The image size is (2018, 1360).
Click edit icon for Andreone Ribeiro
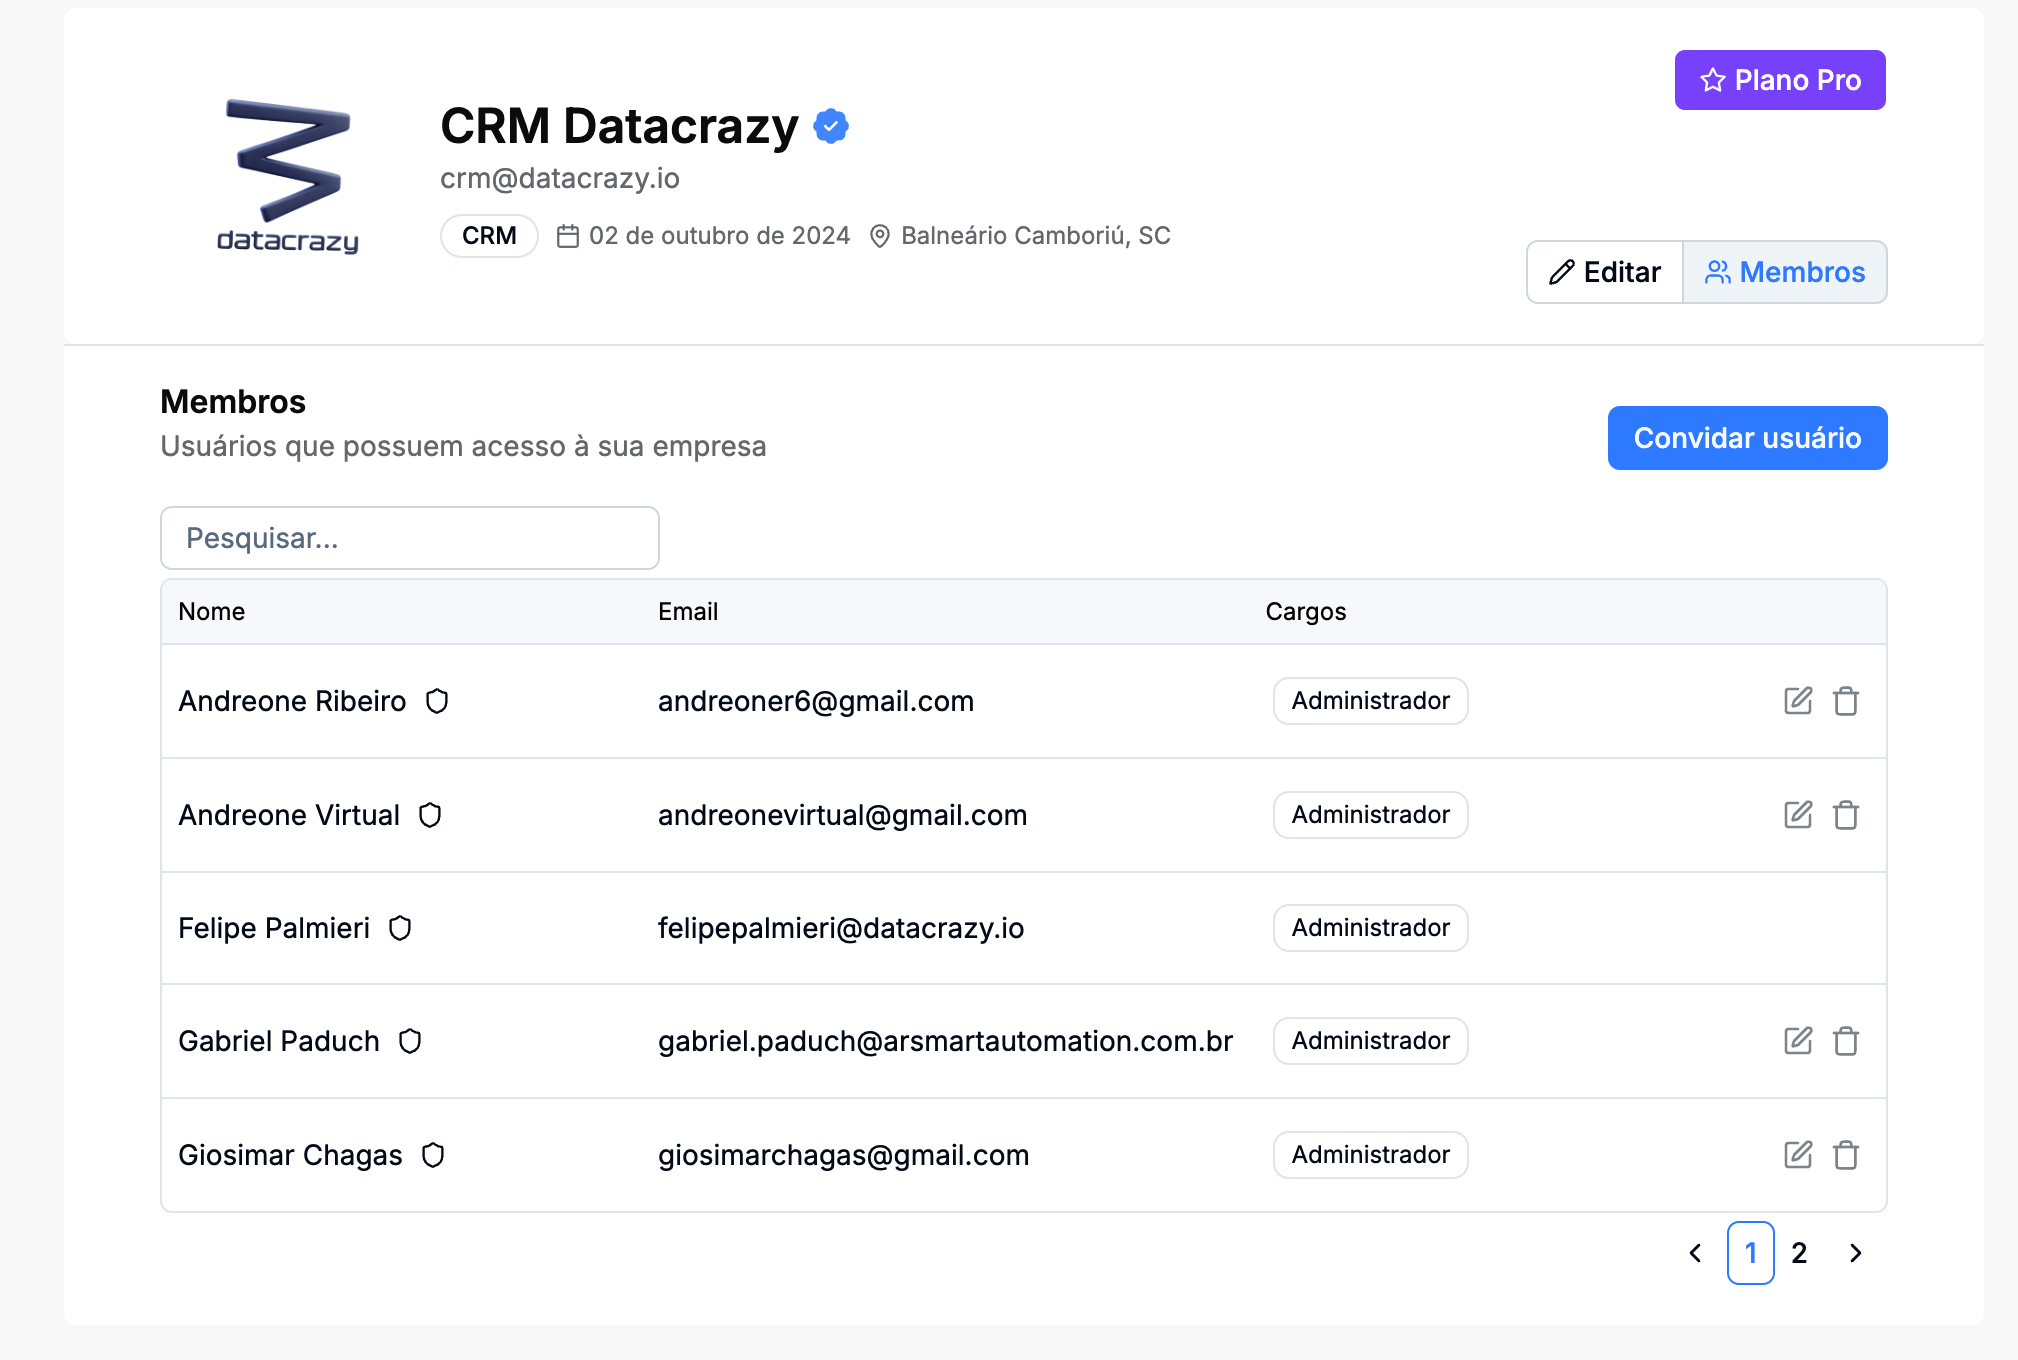1797,701
